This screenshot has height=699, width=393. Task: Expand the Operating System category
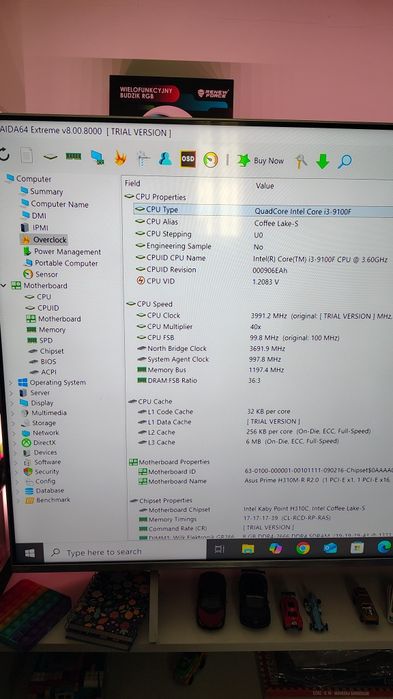coord(11,382)
